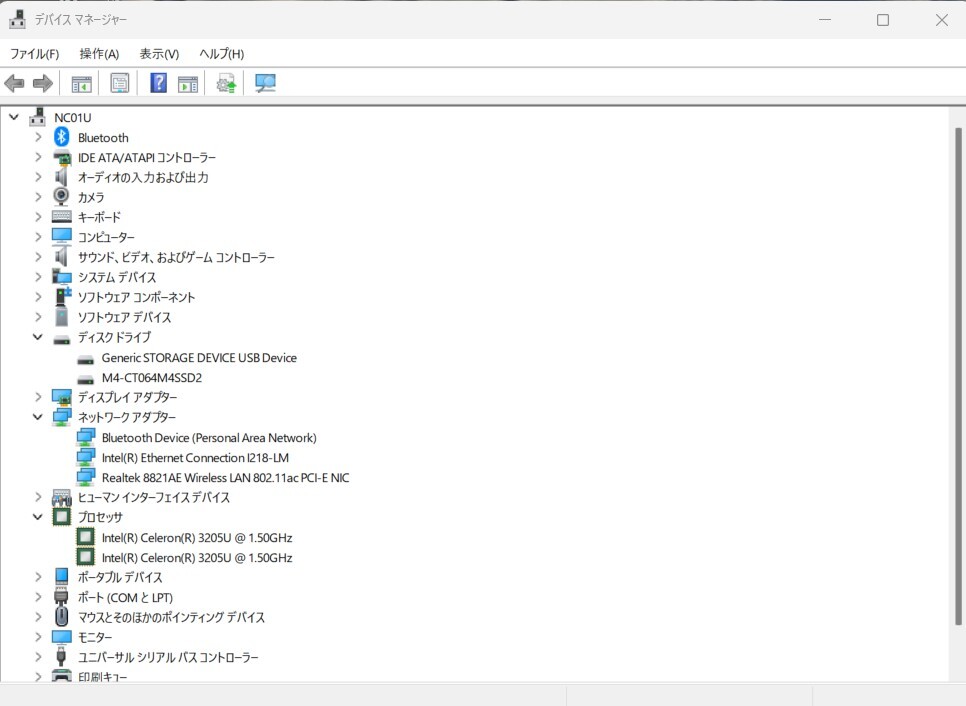Click the ソフトウェア コンポーネント icon
Image resolution: width=966 pixels, height=706 pixels.
(63, 296)
